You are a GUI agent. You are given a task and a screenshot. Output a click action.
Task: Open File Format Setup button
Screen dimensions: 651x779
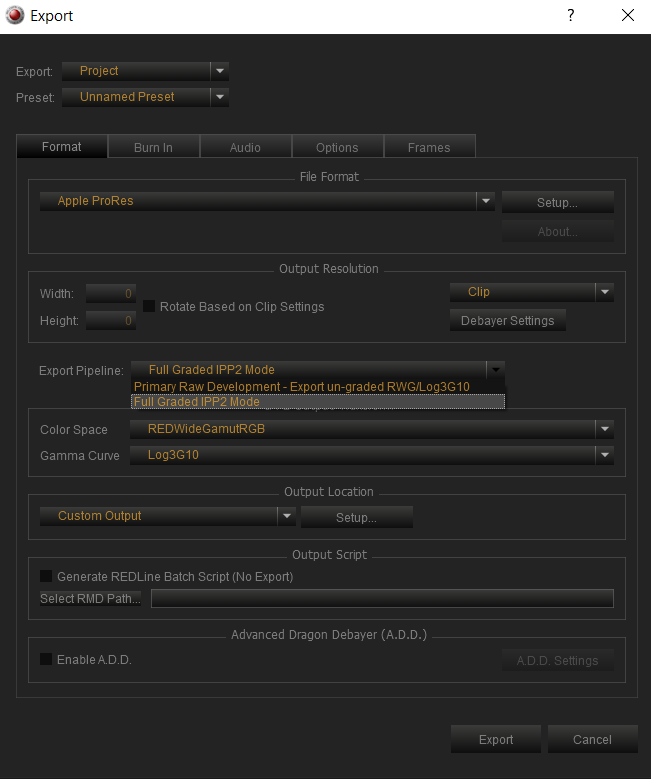558,202
